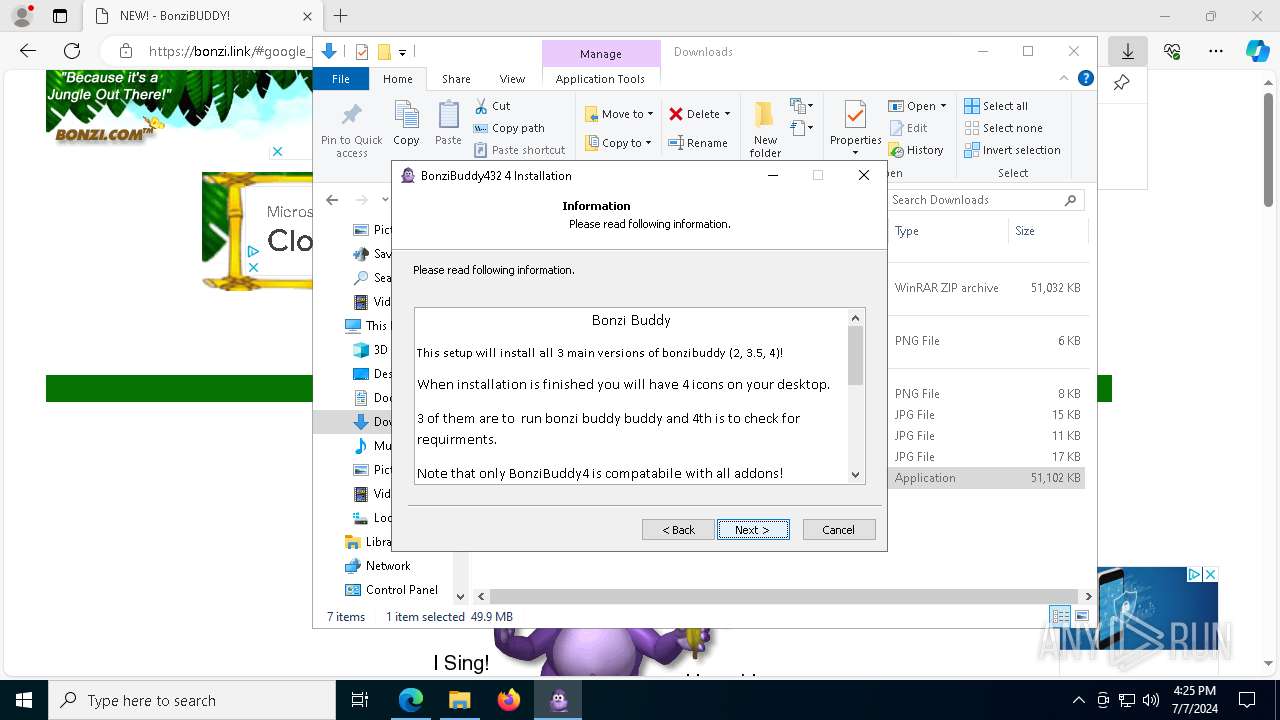Open new browser tab
This screenshot has height=720, width=1280.
click(340, 16)
